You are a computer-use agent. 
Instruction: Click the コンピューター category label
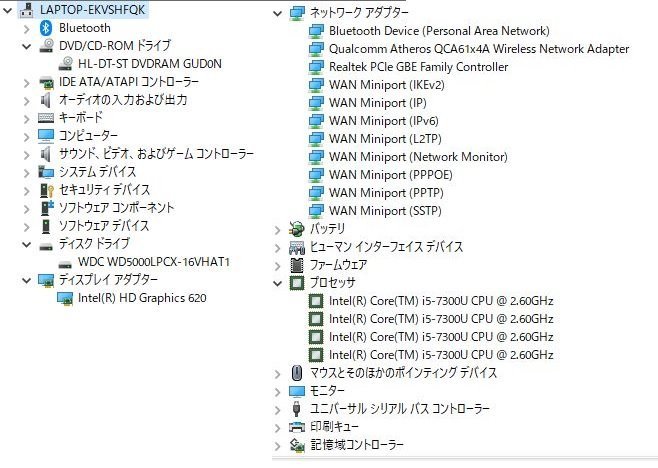(88, 136)
